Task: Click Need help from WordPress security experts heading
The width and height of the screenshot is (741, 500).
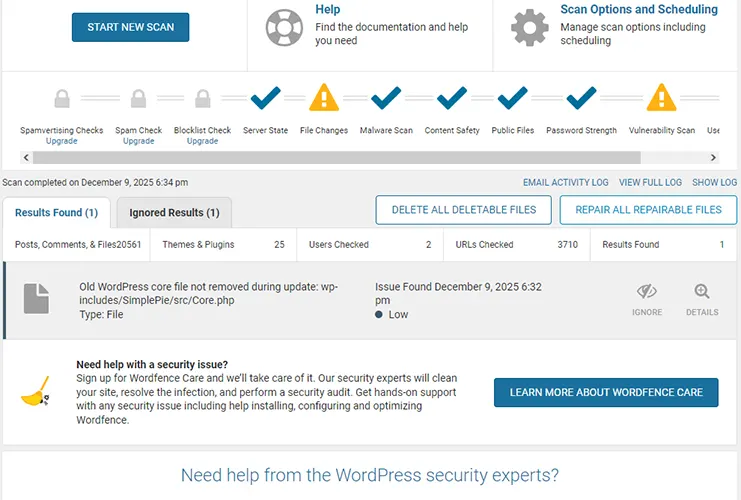Action: point(370,475)
